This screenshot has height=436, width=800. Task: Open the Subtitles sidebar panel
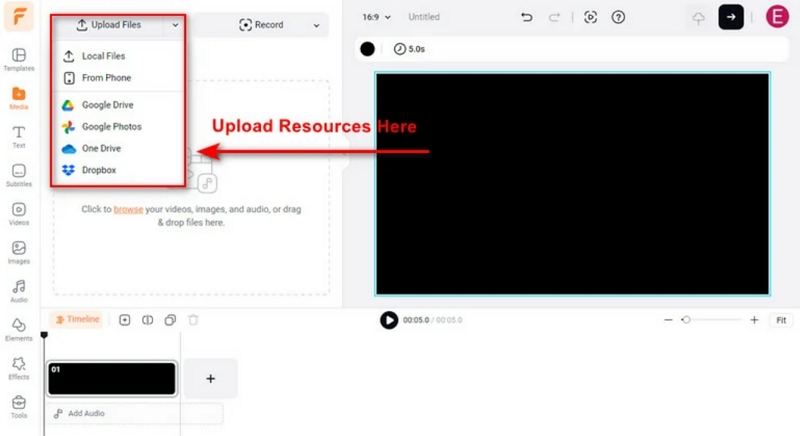coord(19,175)
